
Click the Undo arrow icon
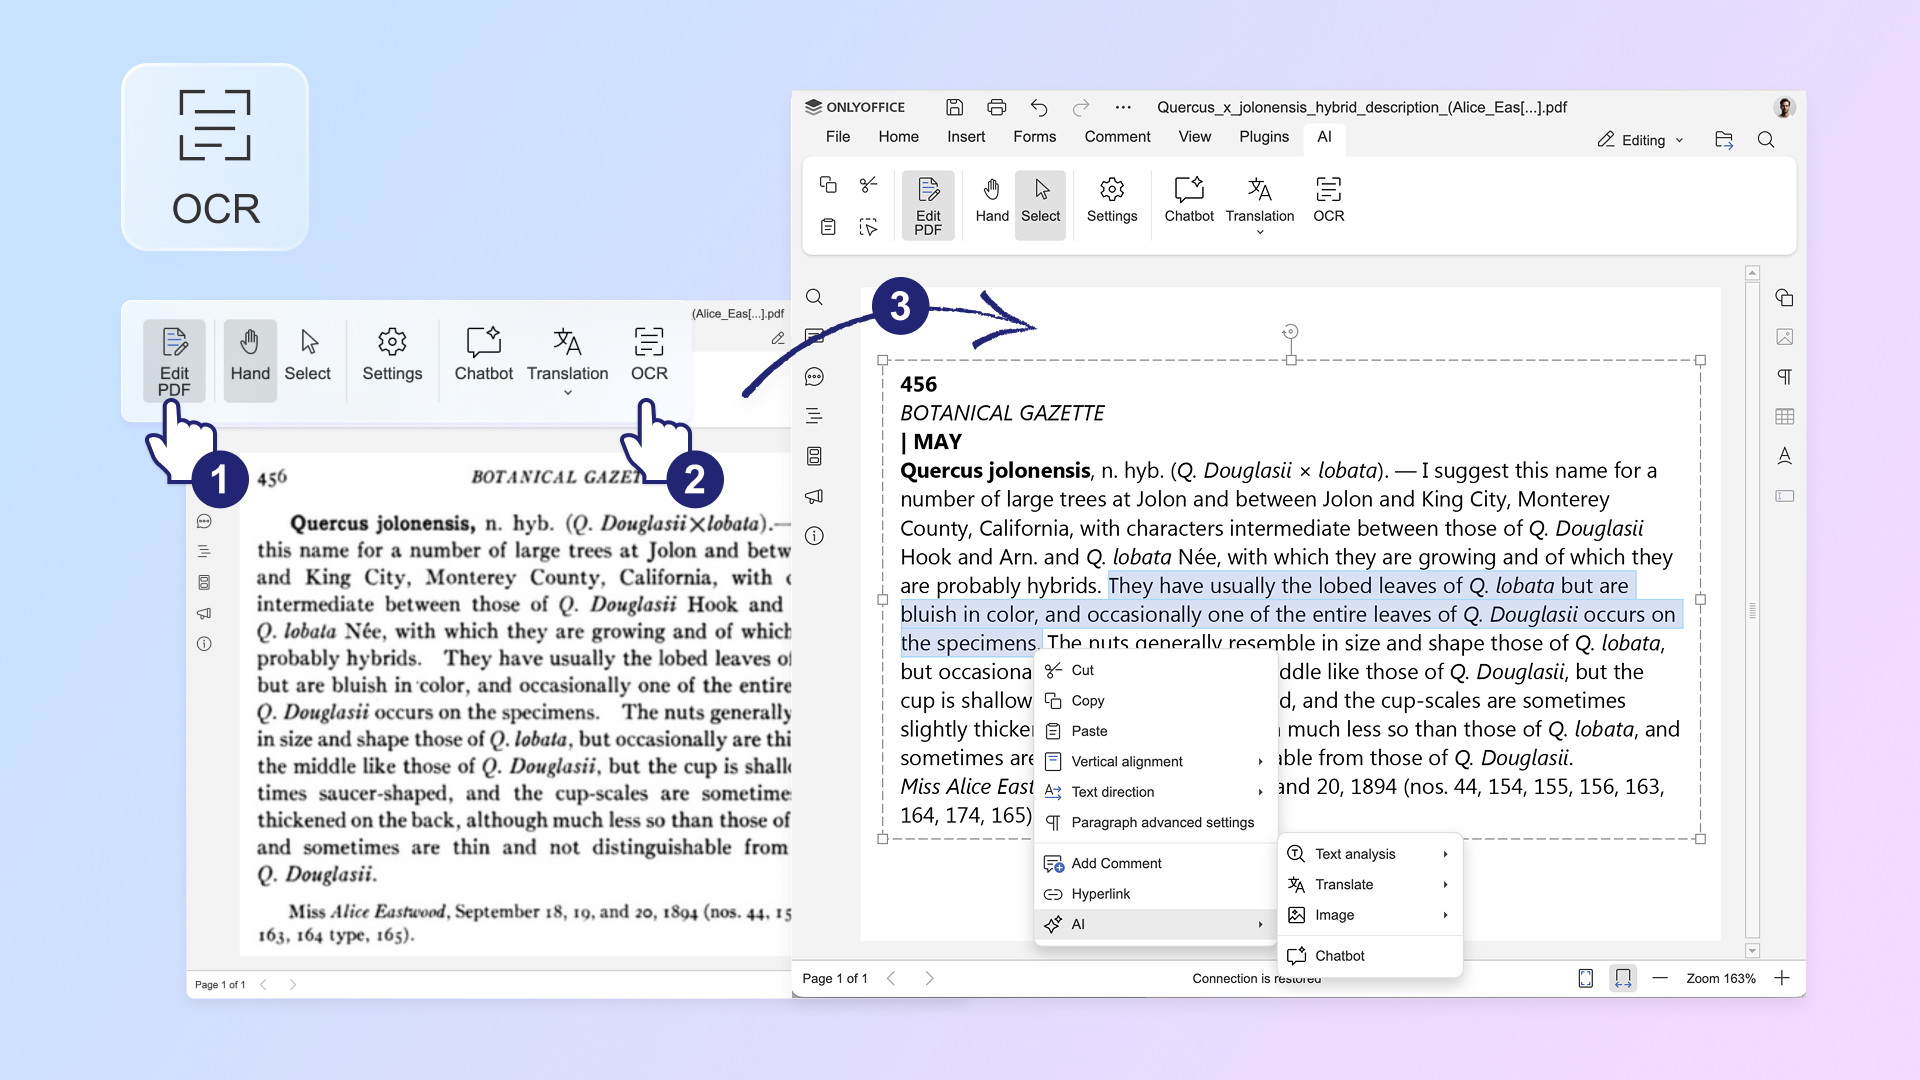tap(1039, 107)
